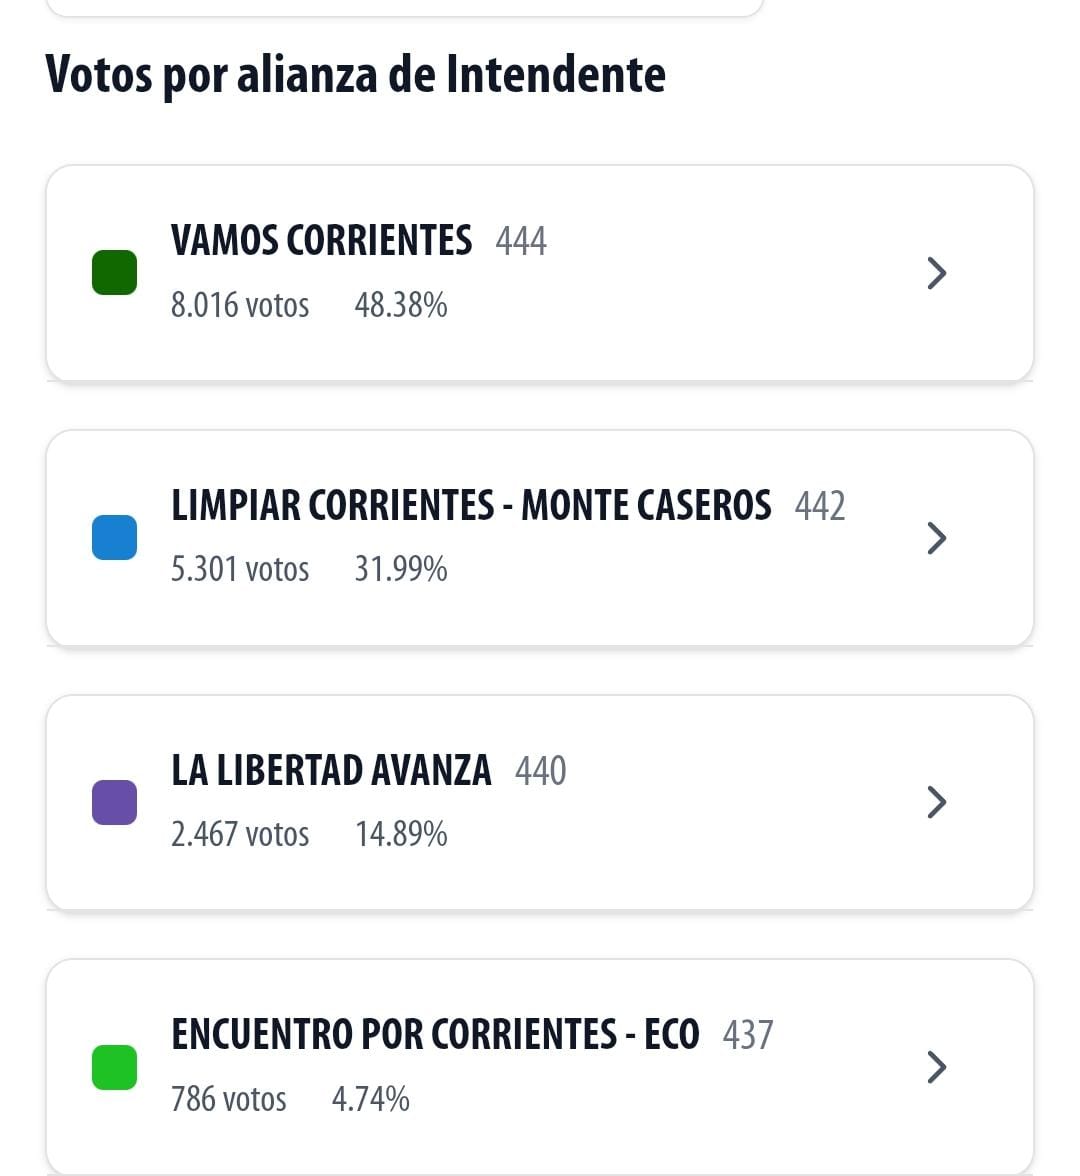Open LIMPIAR CORRIENTES - MONTE CASEROS title
Viewport: 1080px width, 1176px height.
pyautogui.click(x=471, y=506)
